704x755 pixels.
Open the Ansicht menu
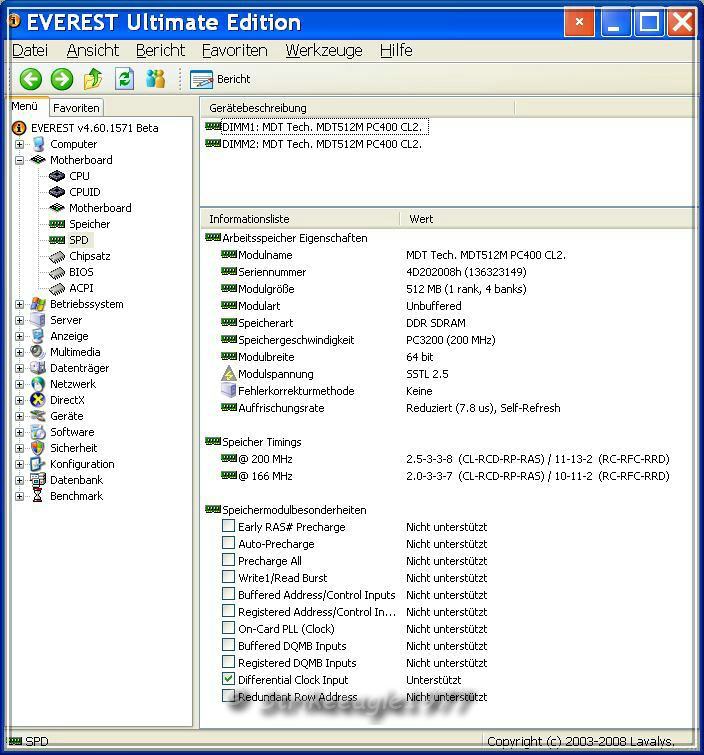(92, 50)
